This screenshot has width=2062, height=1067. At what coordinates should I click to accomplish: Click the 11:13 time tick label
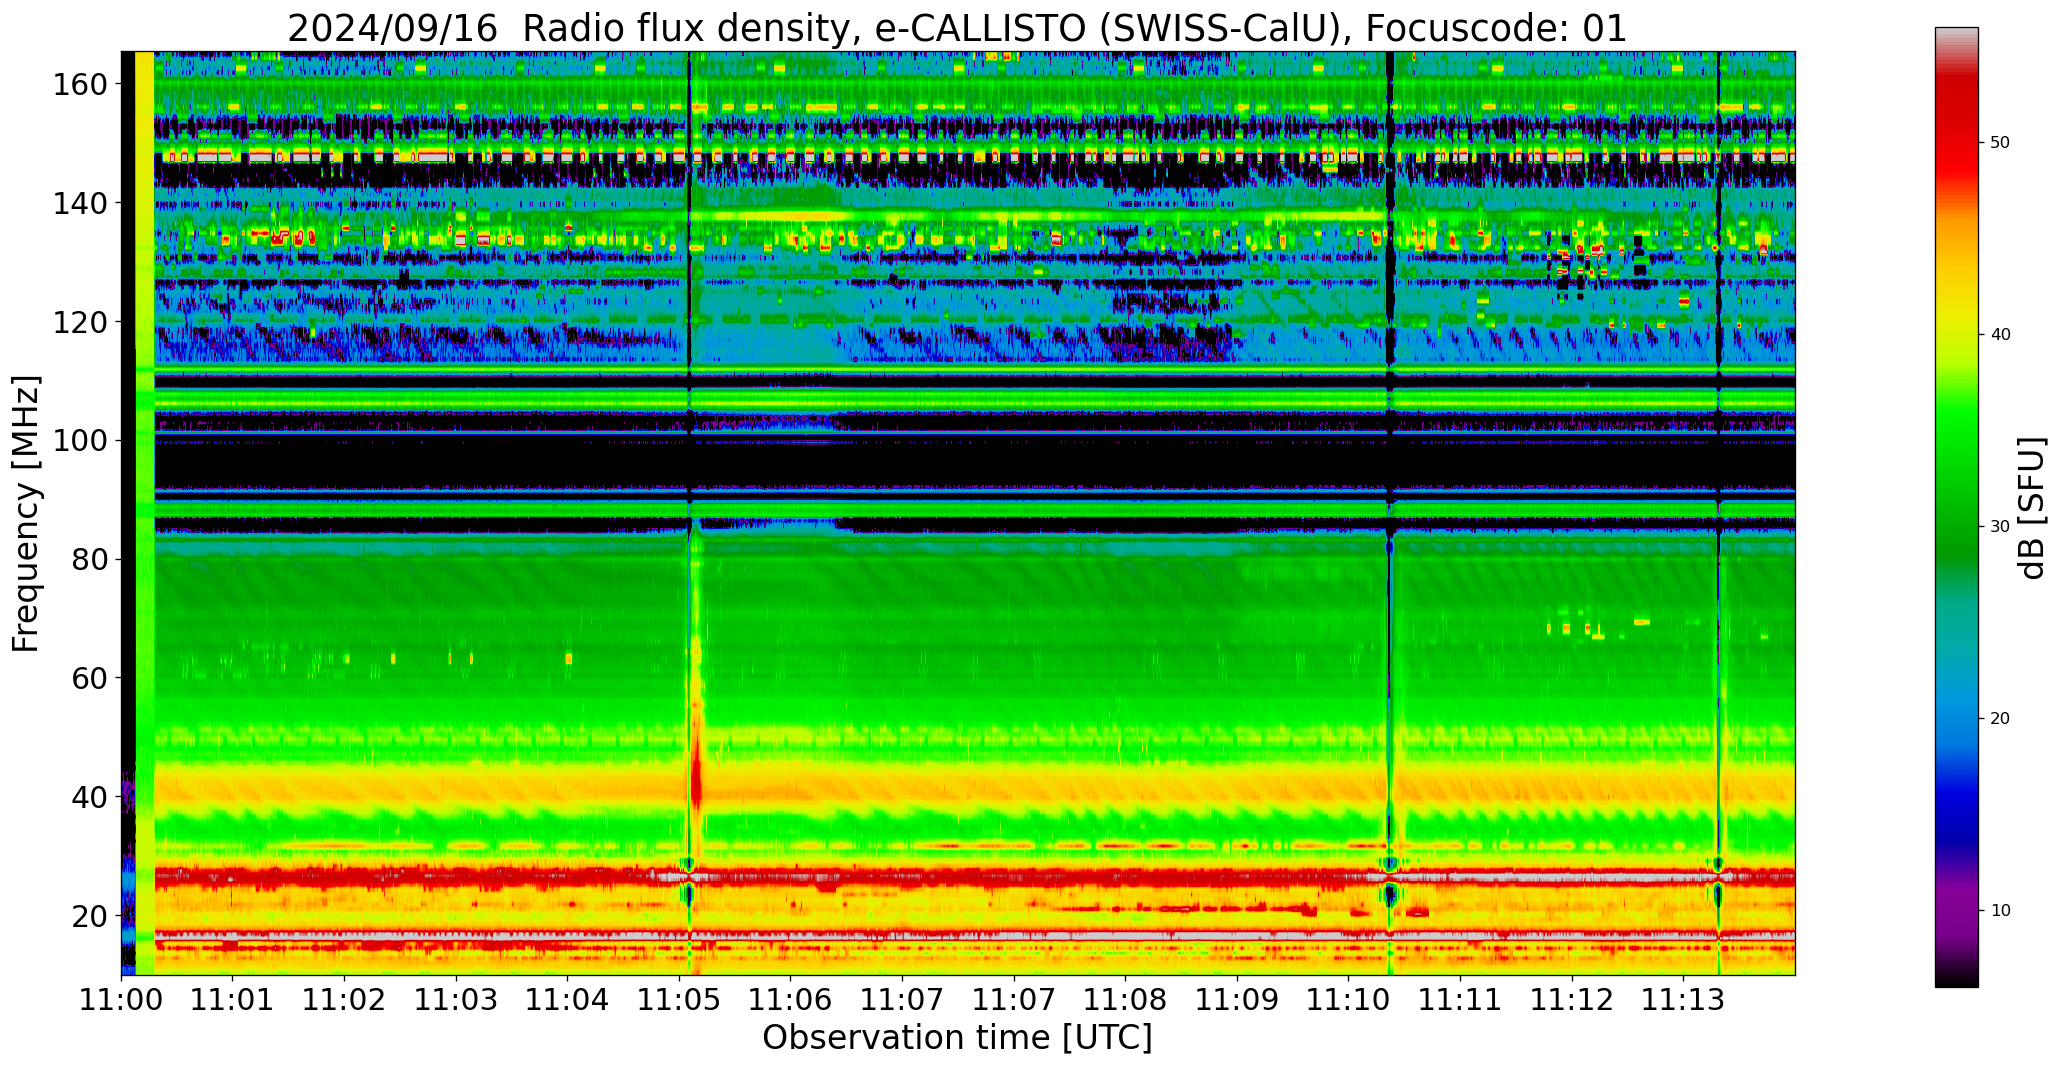[1683, 999]
